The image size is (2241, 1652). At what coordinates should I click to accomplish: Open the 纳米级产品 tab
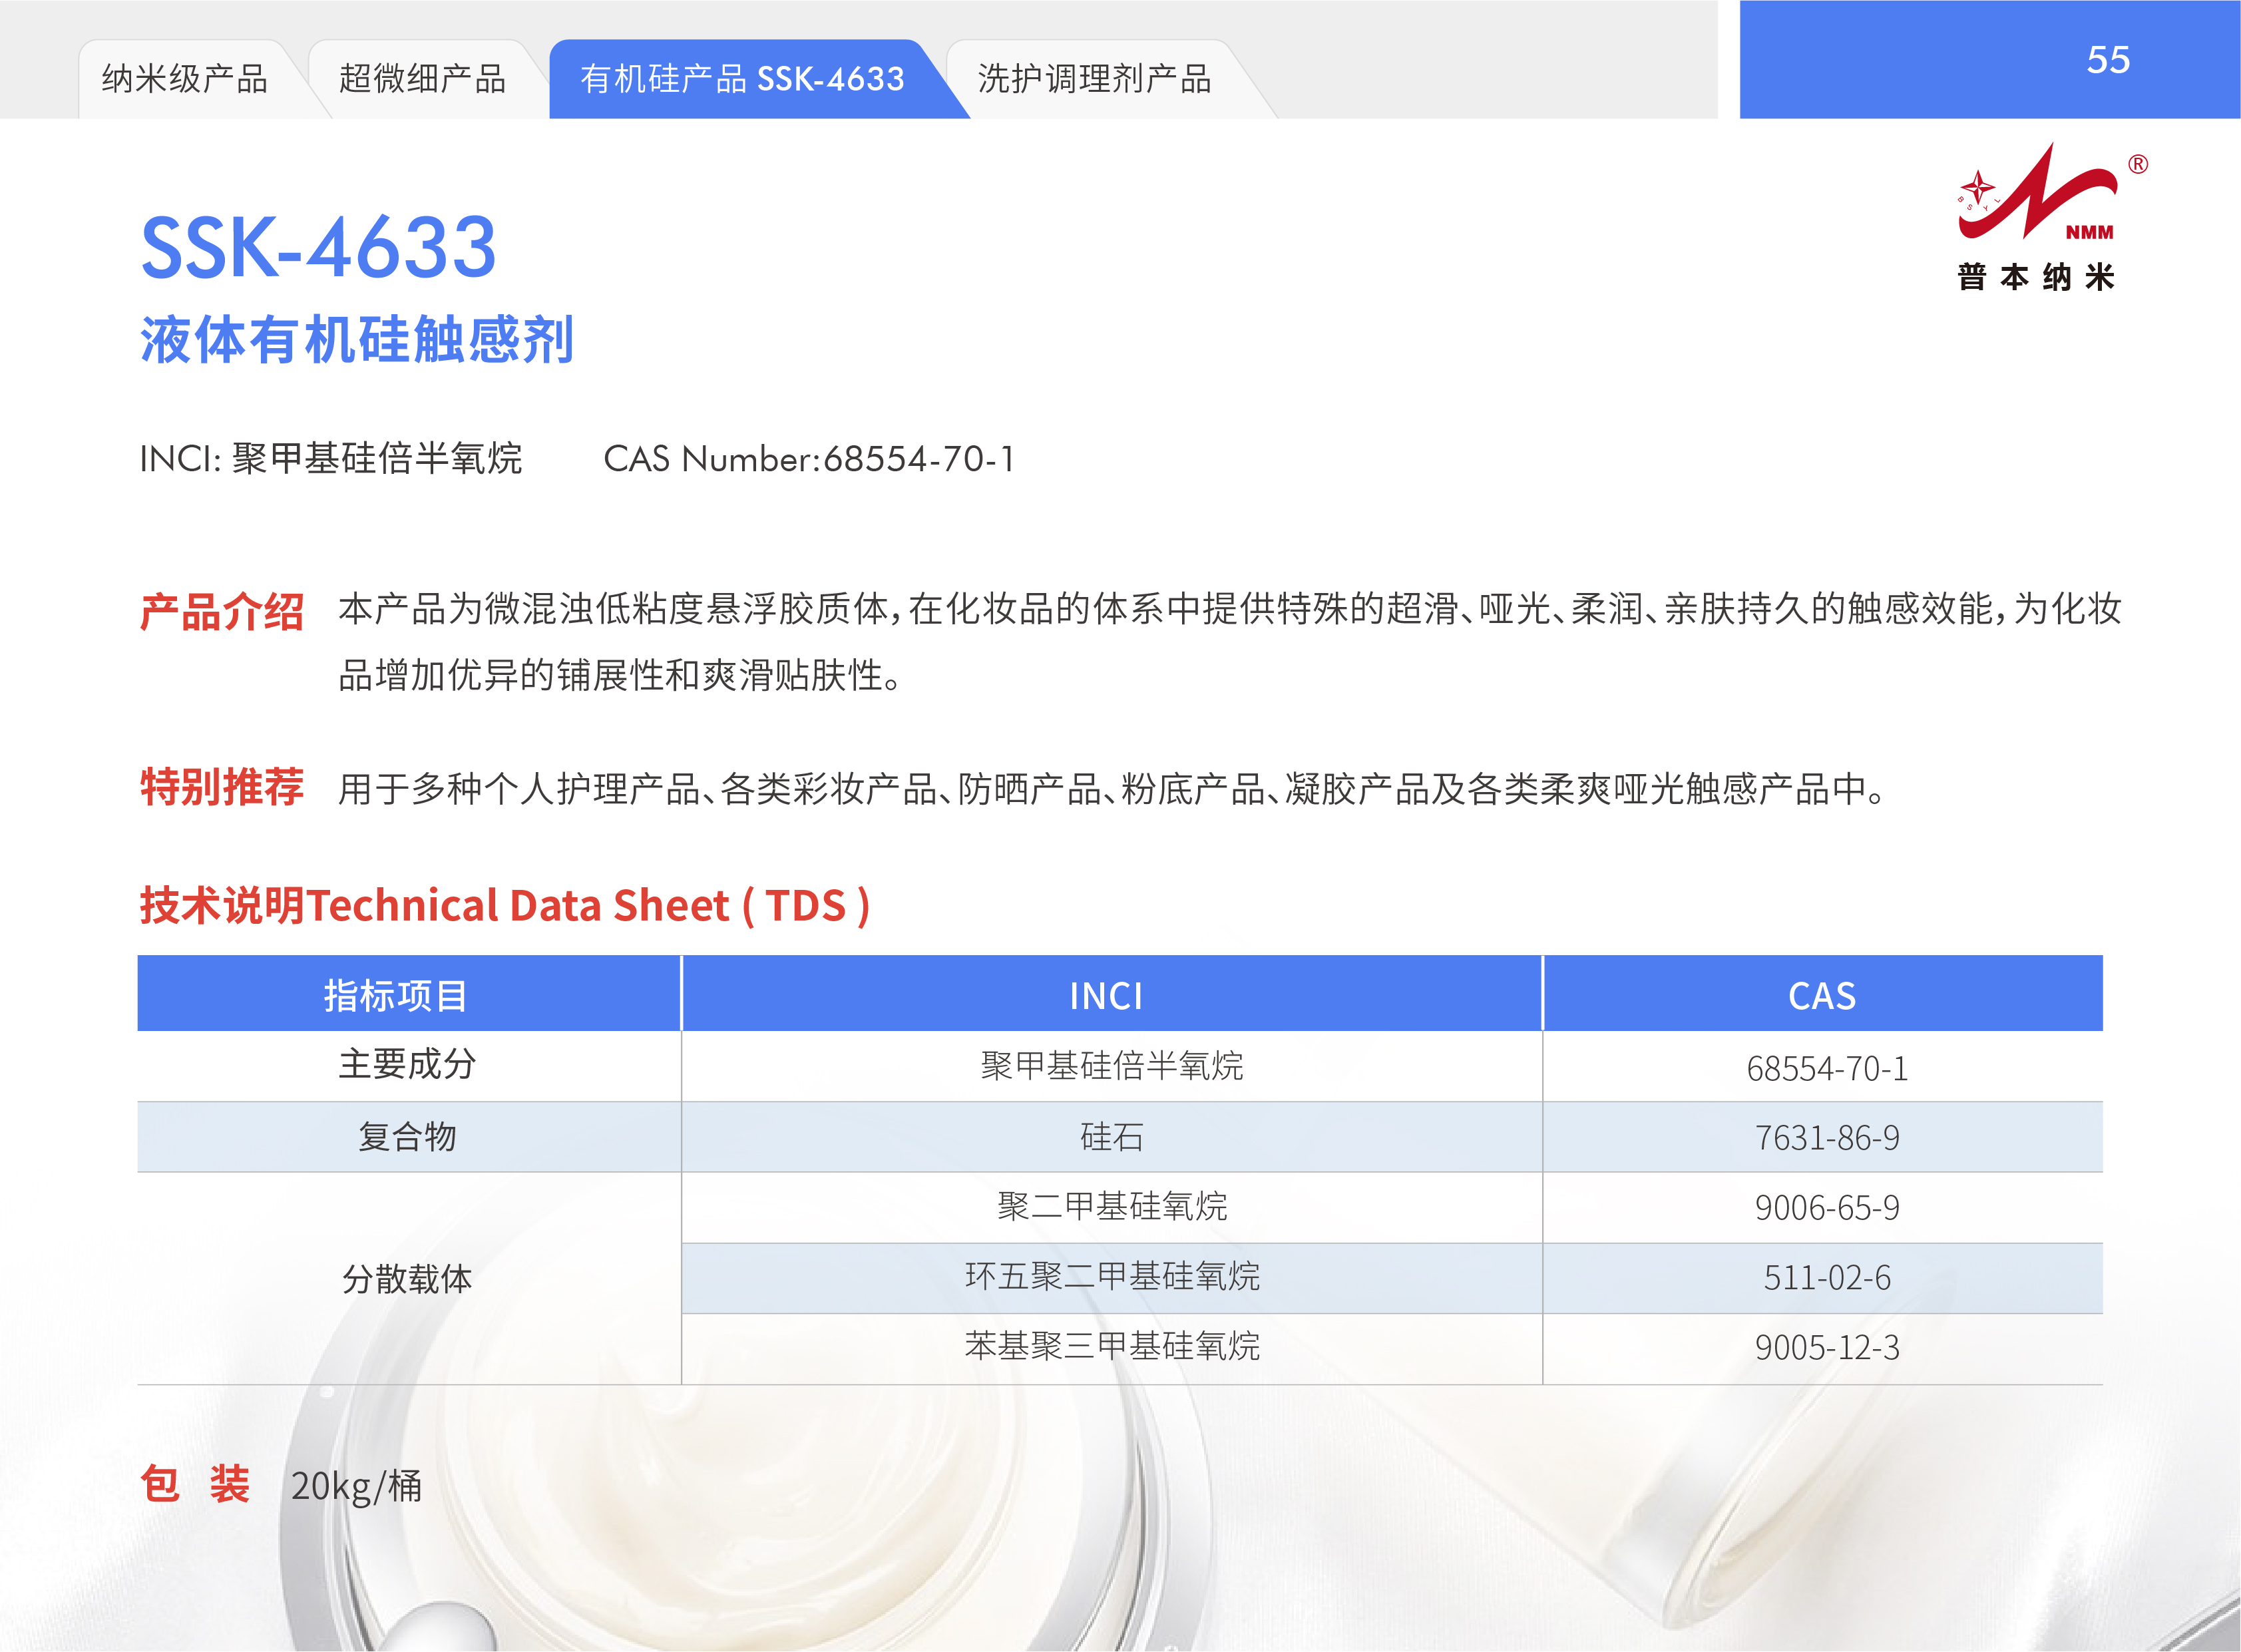(x=185, y=79)
